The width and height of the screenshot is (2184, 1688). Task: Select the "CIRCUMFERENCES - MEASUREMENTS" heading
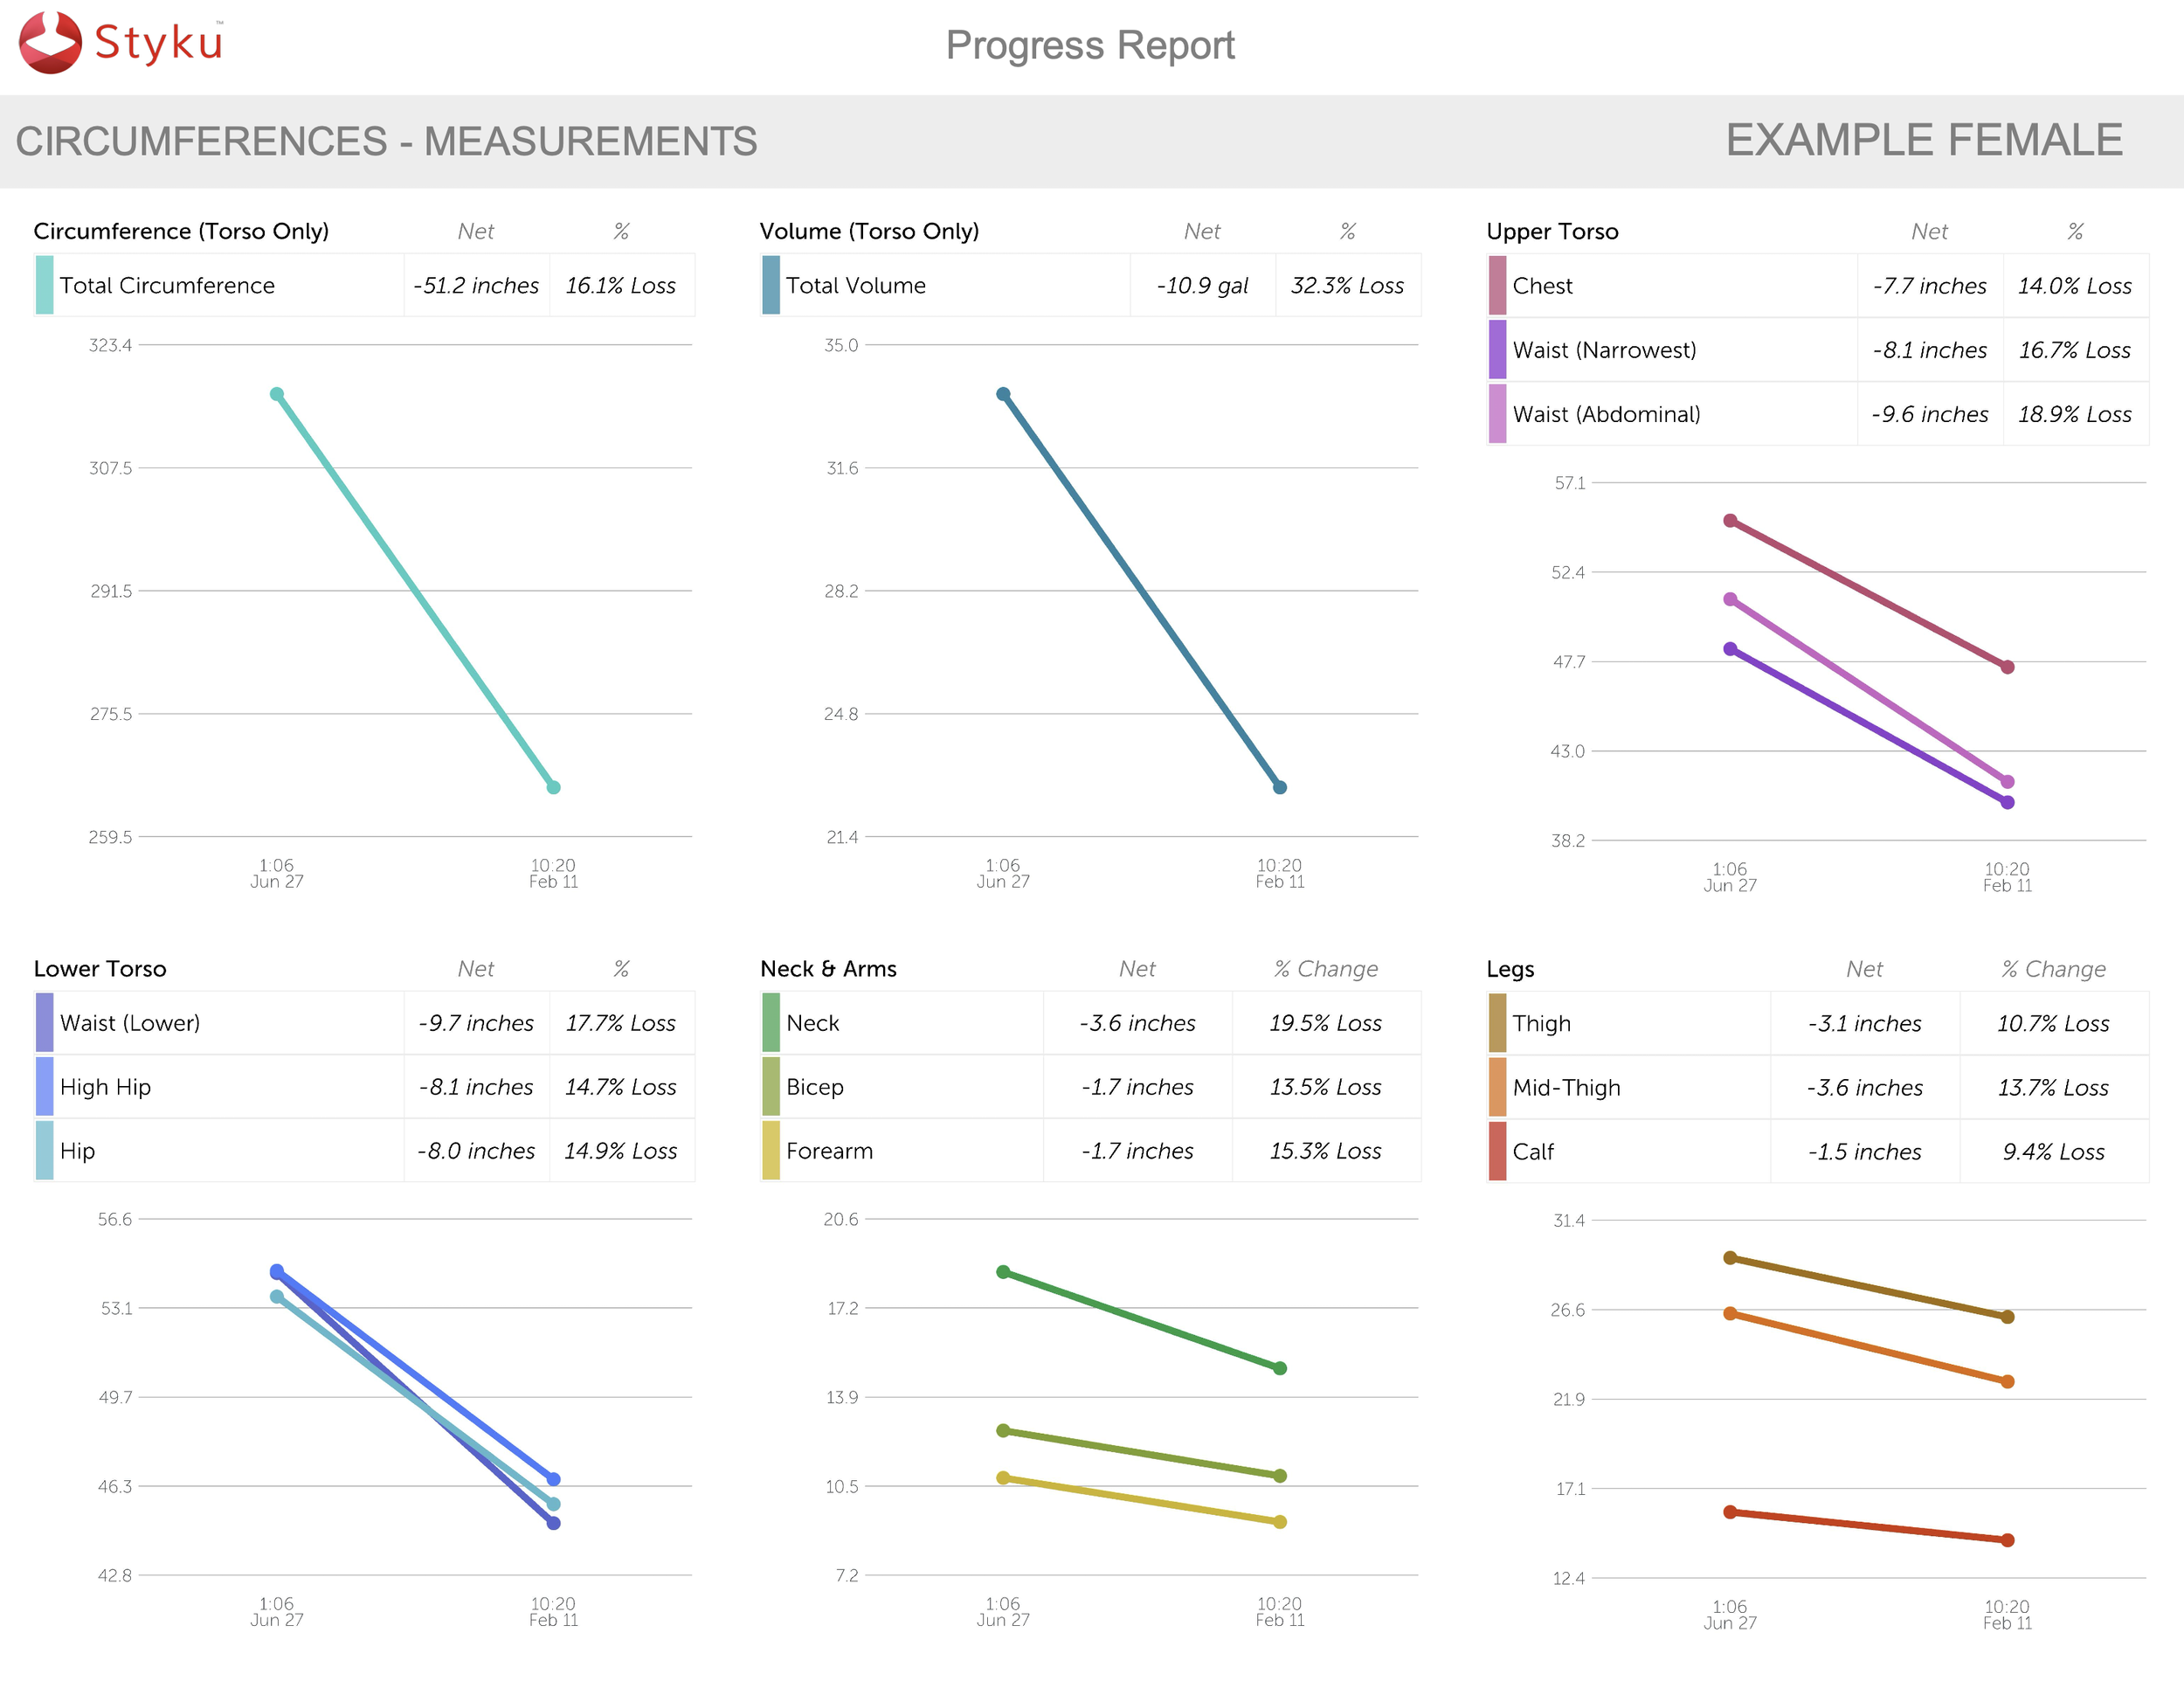386,141
